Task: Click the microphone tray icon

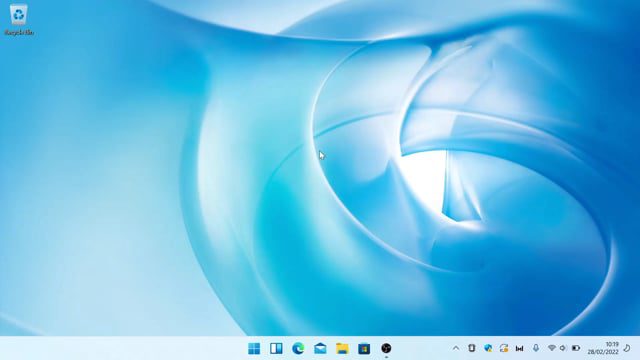Action: coord(536,348)
